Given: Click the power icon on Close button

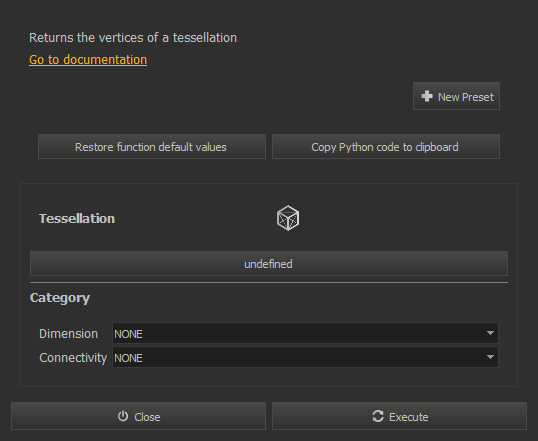Looking at the screenshot, I should pos(123,416).
